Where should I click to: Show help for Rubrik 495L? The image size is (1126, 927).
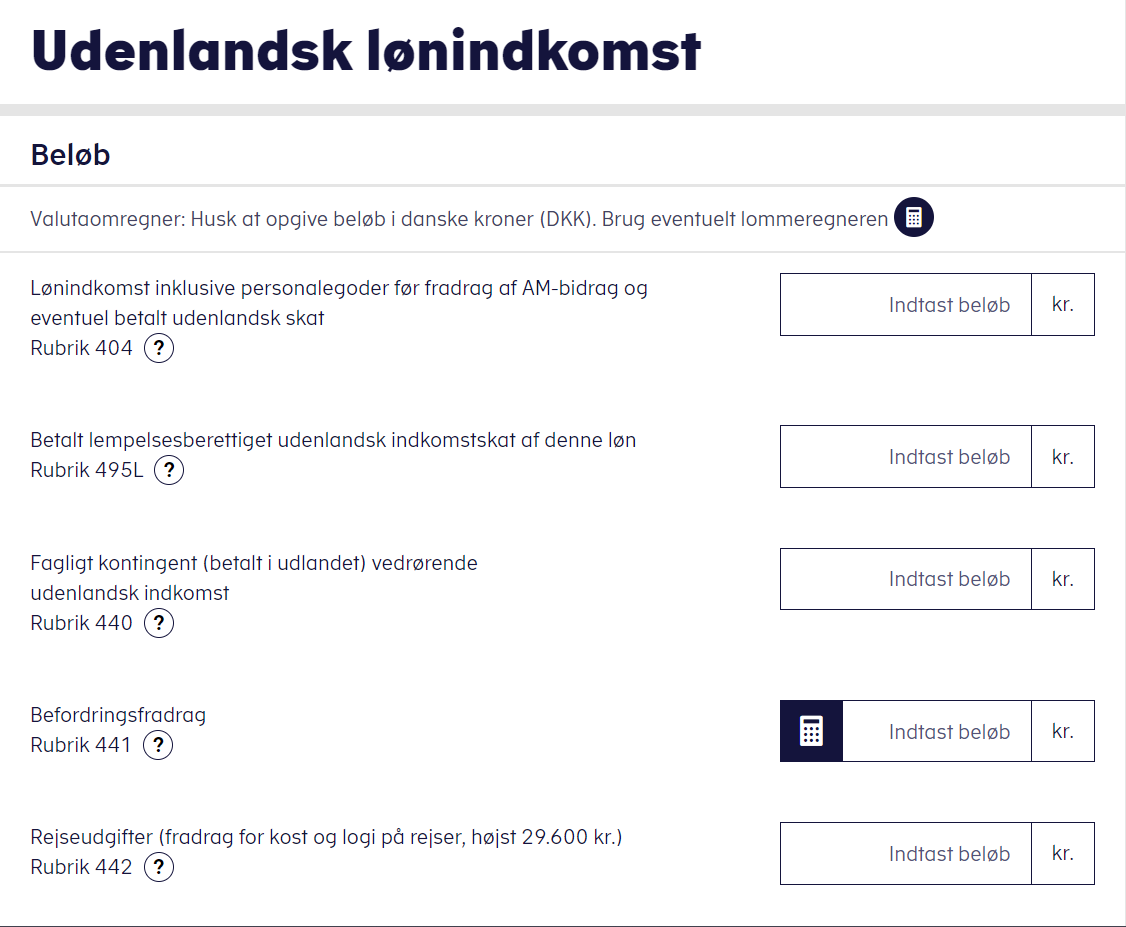coord(169,470)
